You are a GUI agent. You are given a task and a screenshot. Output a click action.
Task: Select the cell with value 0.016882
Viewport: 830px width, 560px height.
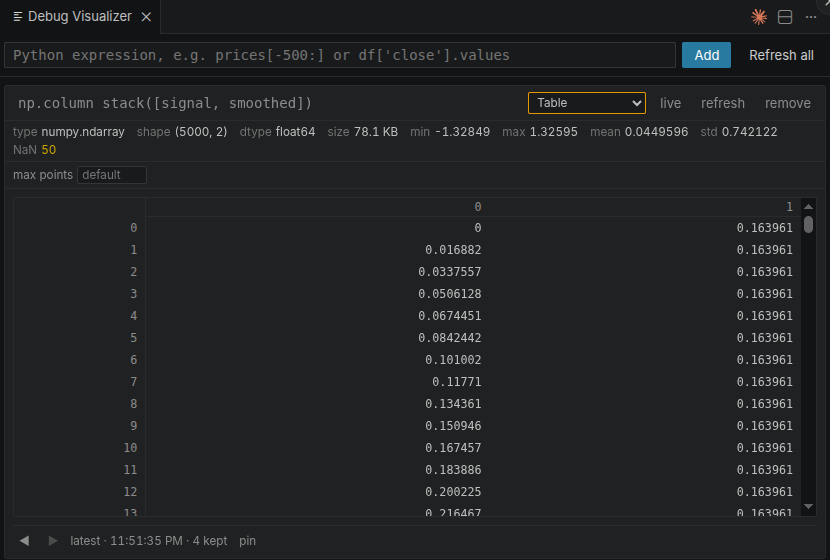coord(453,249)
